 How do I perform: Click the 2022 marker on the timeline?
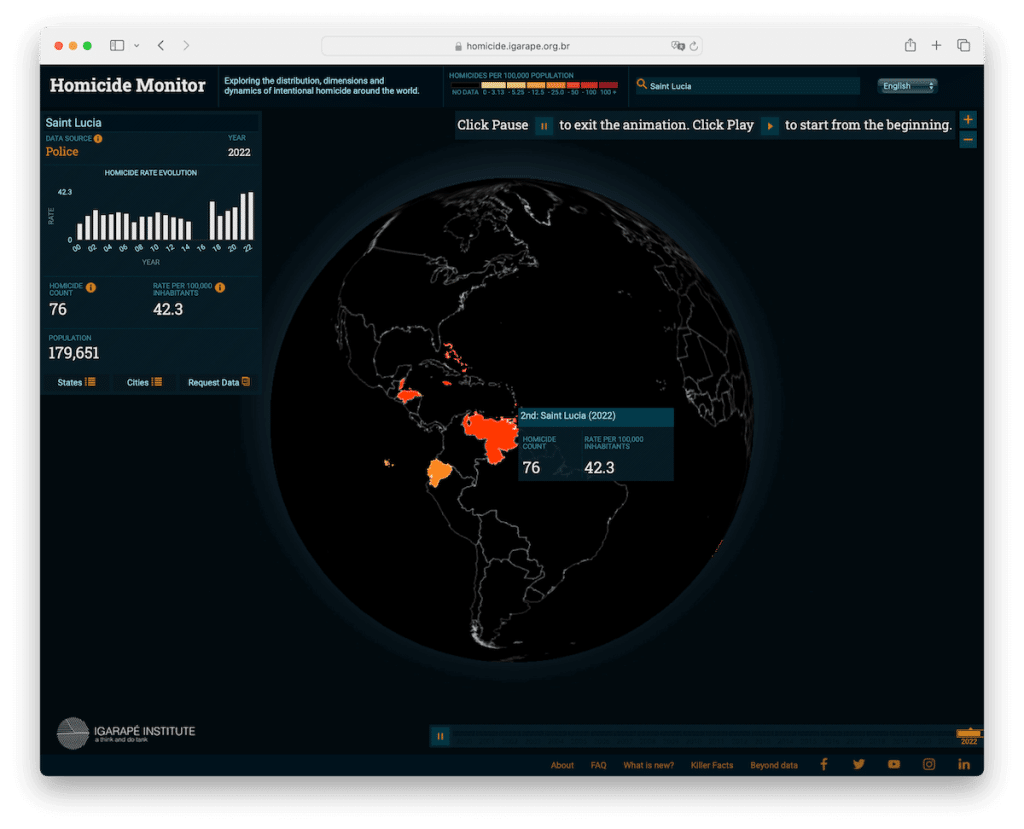[x=969, y=735]
